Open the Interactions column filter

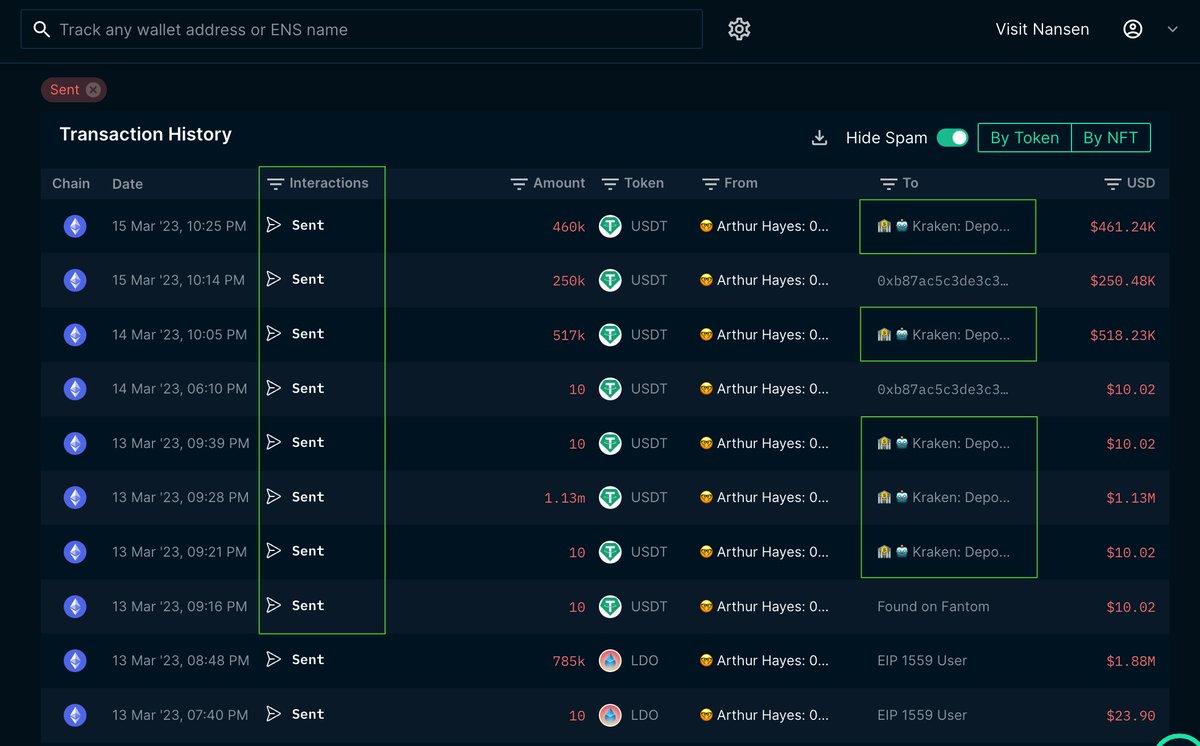tap(274, 183)
